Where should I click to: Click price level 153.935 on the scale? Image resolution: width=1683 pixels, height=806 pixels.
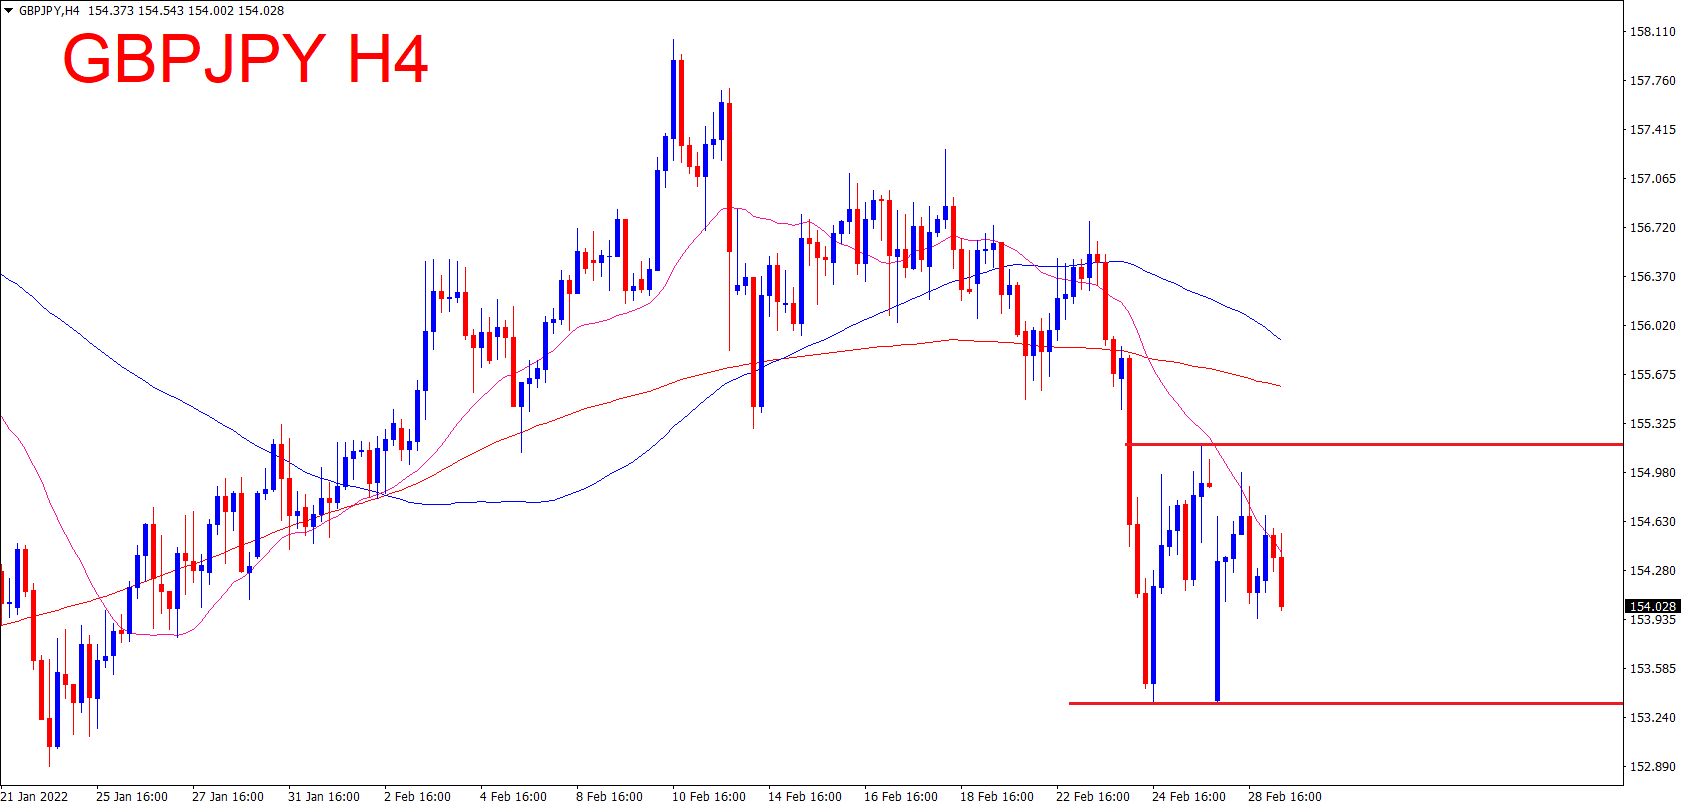click(x=1653, y=620)
